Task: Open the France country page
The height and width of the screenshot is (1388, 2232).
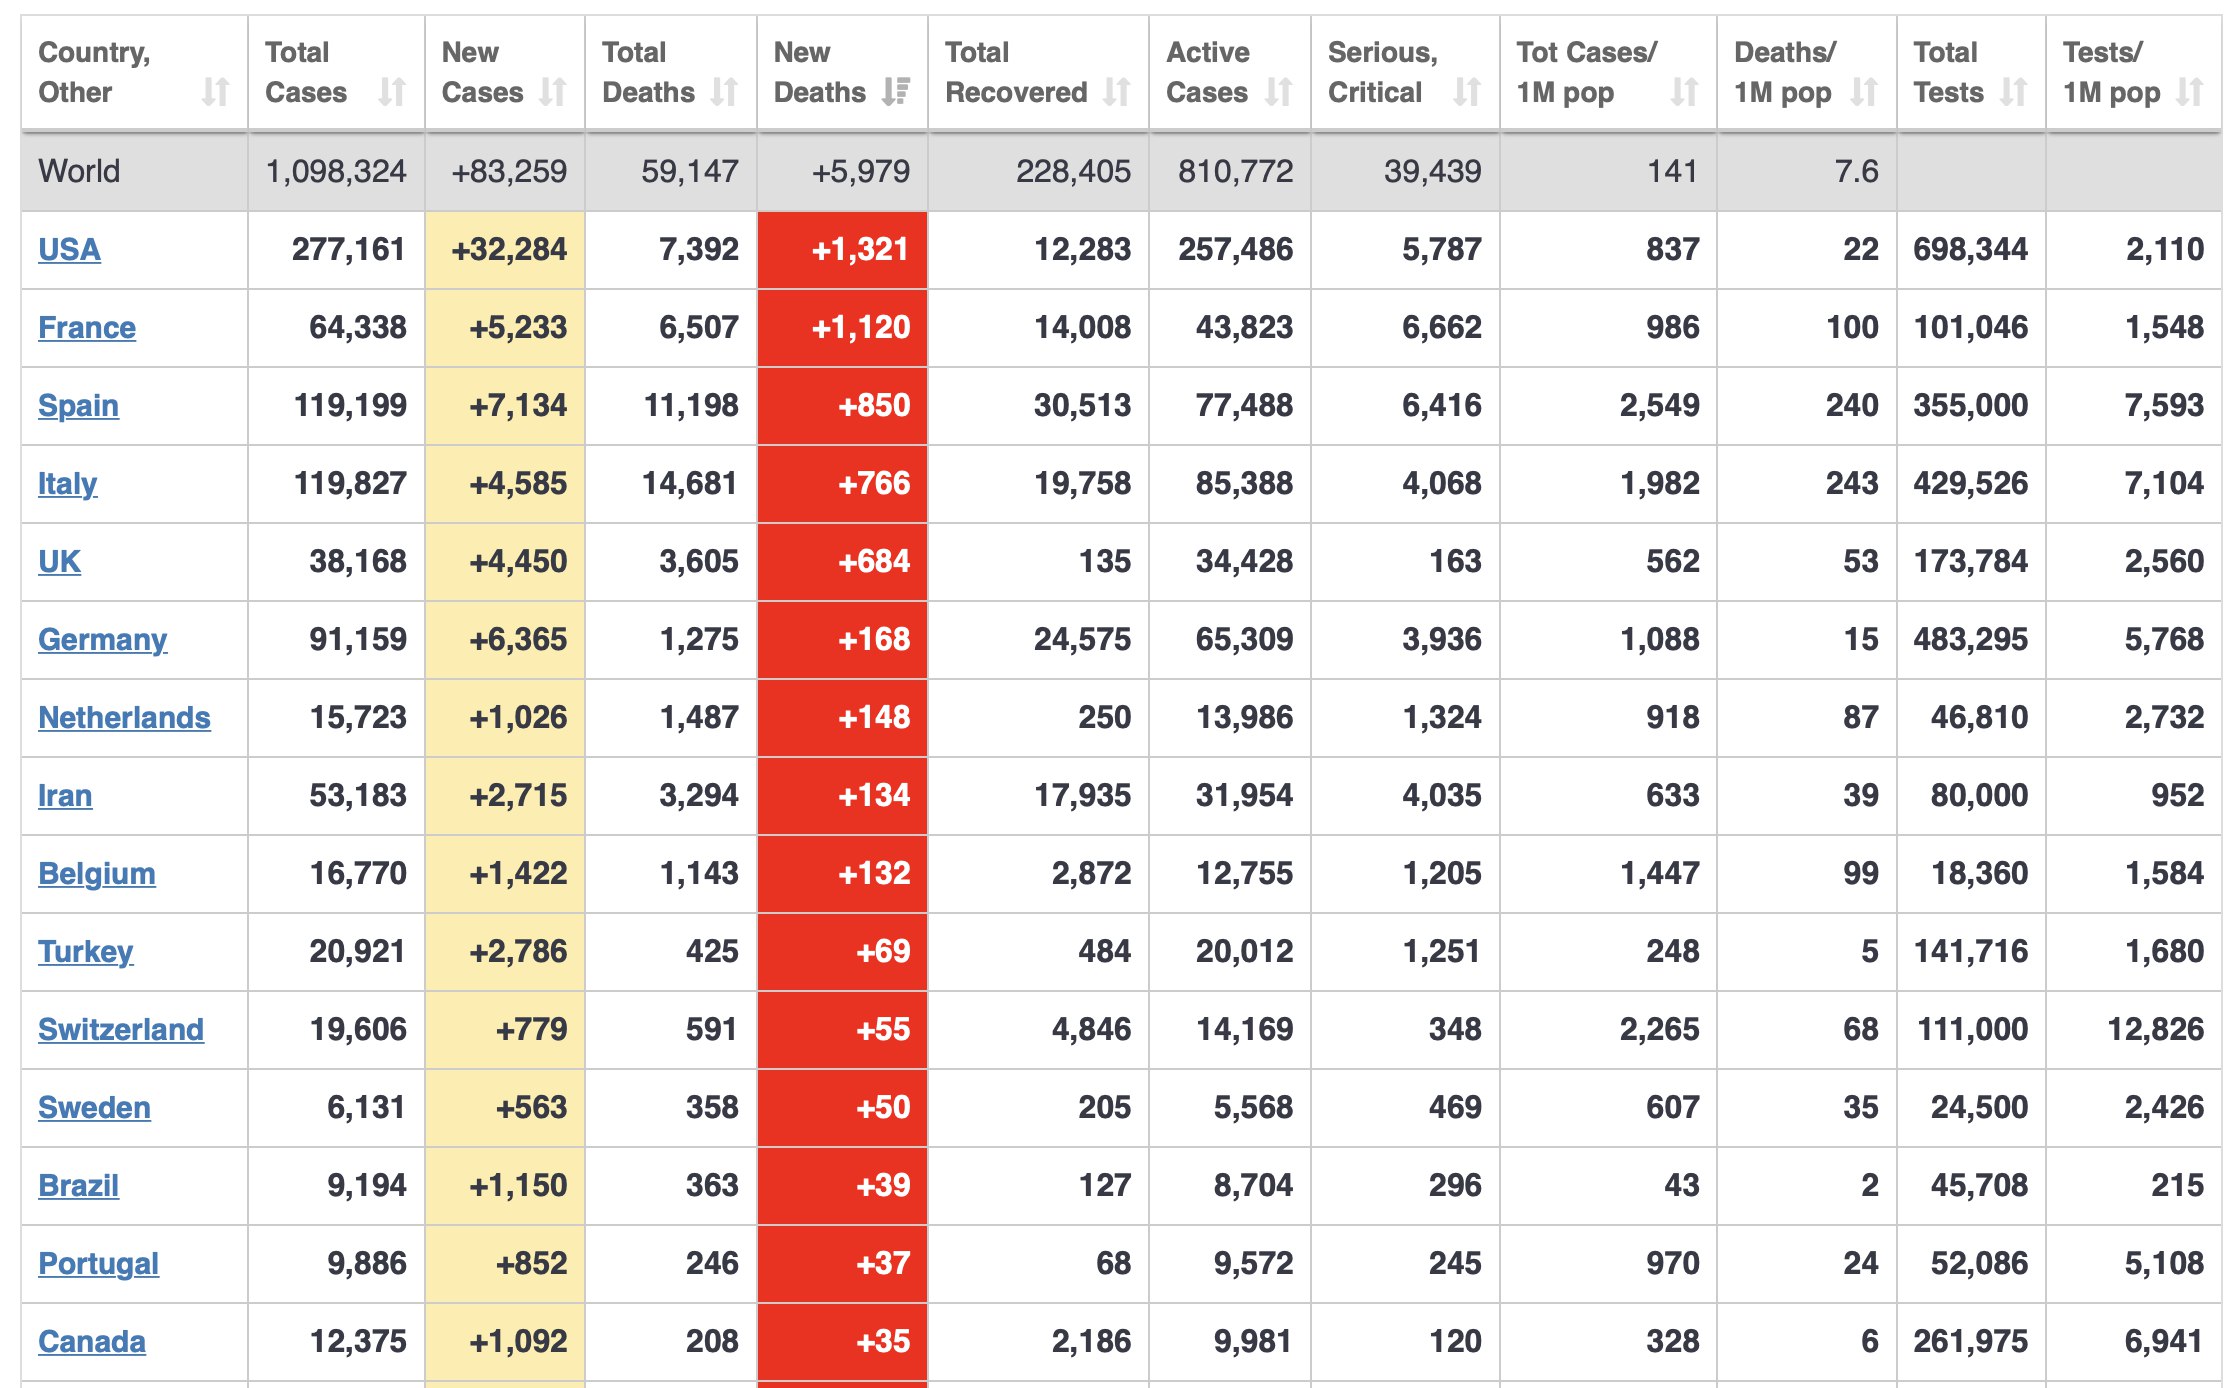Action: click(87, 327)
